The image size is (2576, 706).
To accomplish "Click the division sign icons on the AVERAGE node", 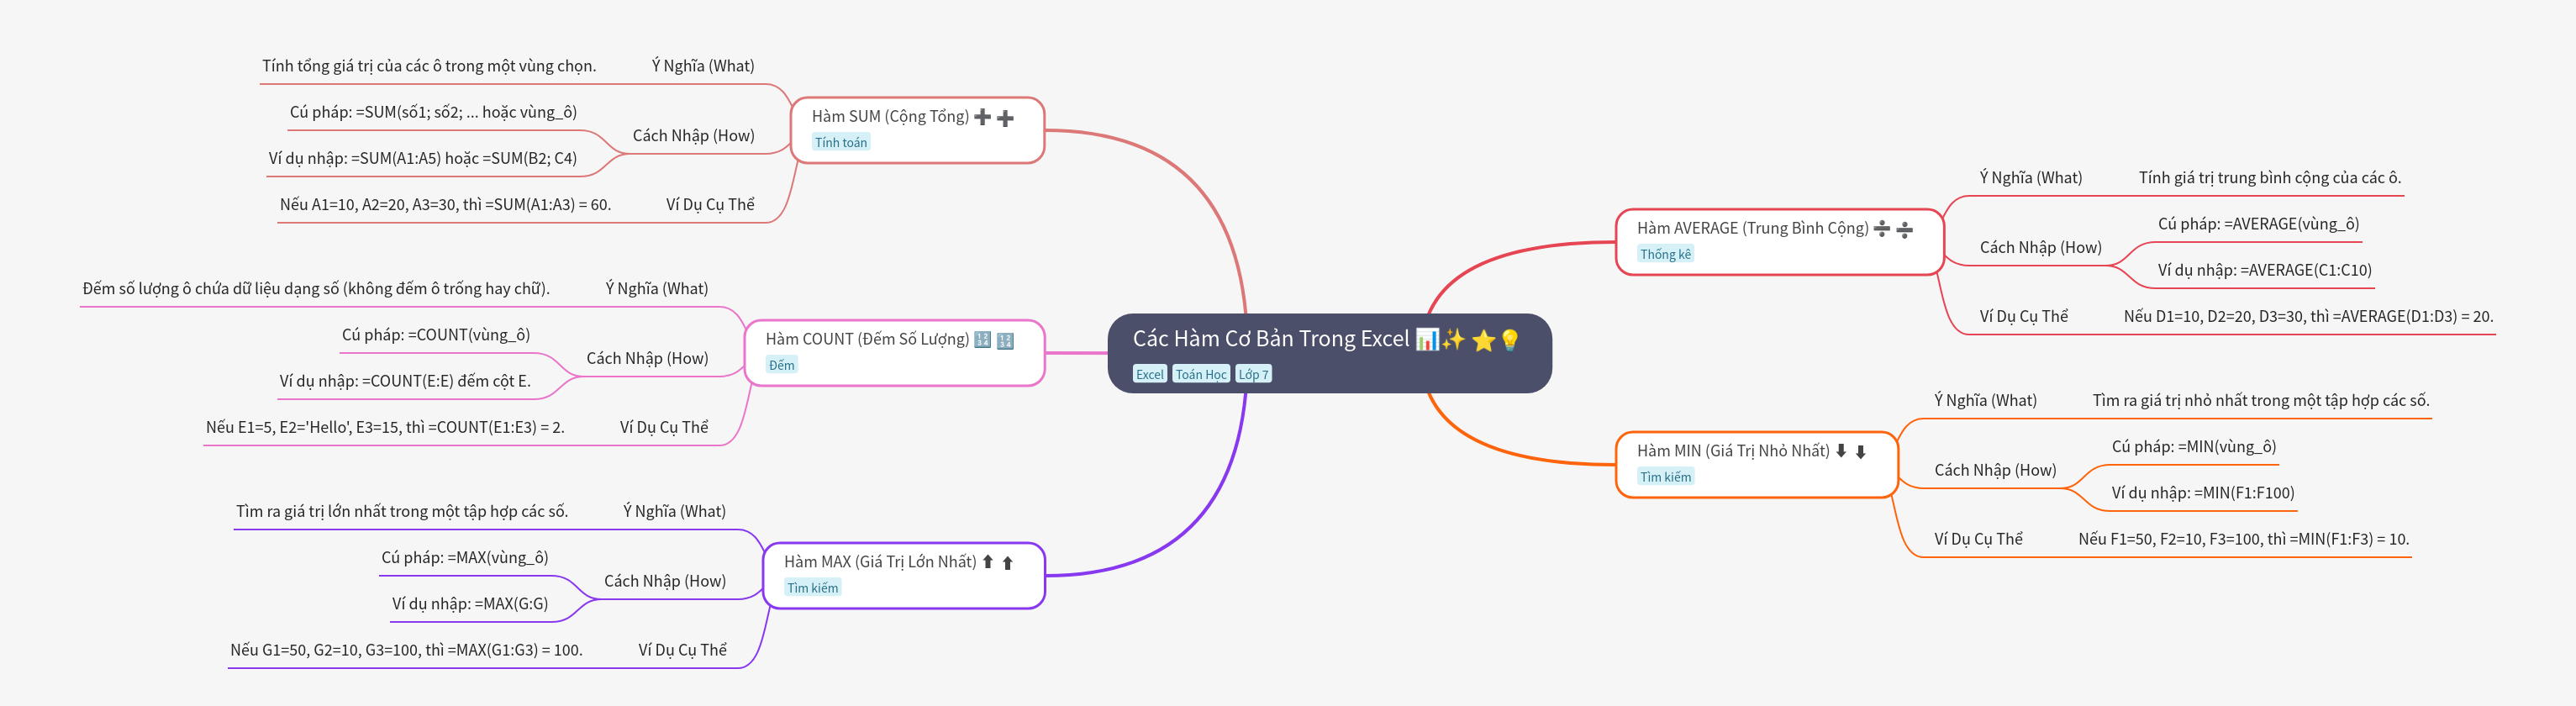I will click(x=1893, y=229).
